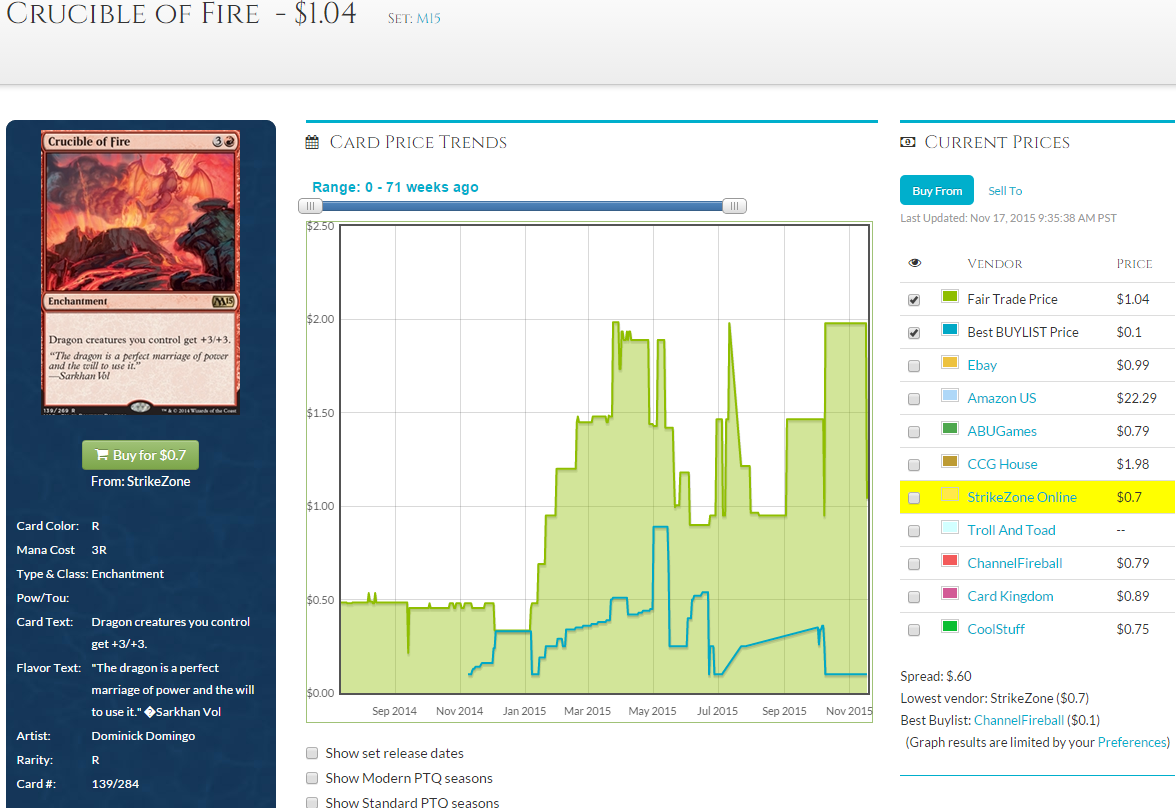This screenshot has height=808, width=1176.
Task: Click the M15 set symbol on card image
Action: point(223,301)
